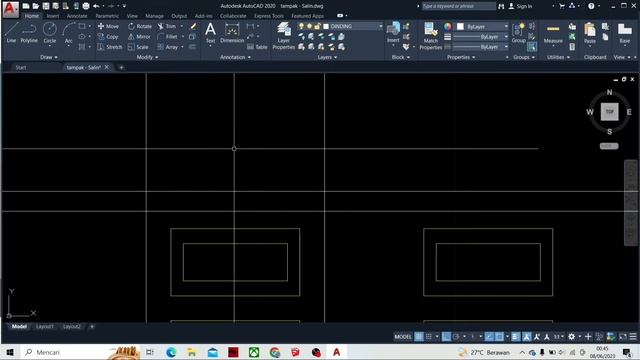Screen dimensions: 640x360
Task: Click the Base view button
Action: point(624,33)
